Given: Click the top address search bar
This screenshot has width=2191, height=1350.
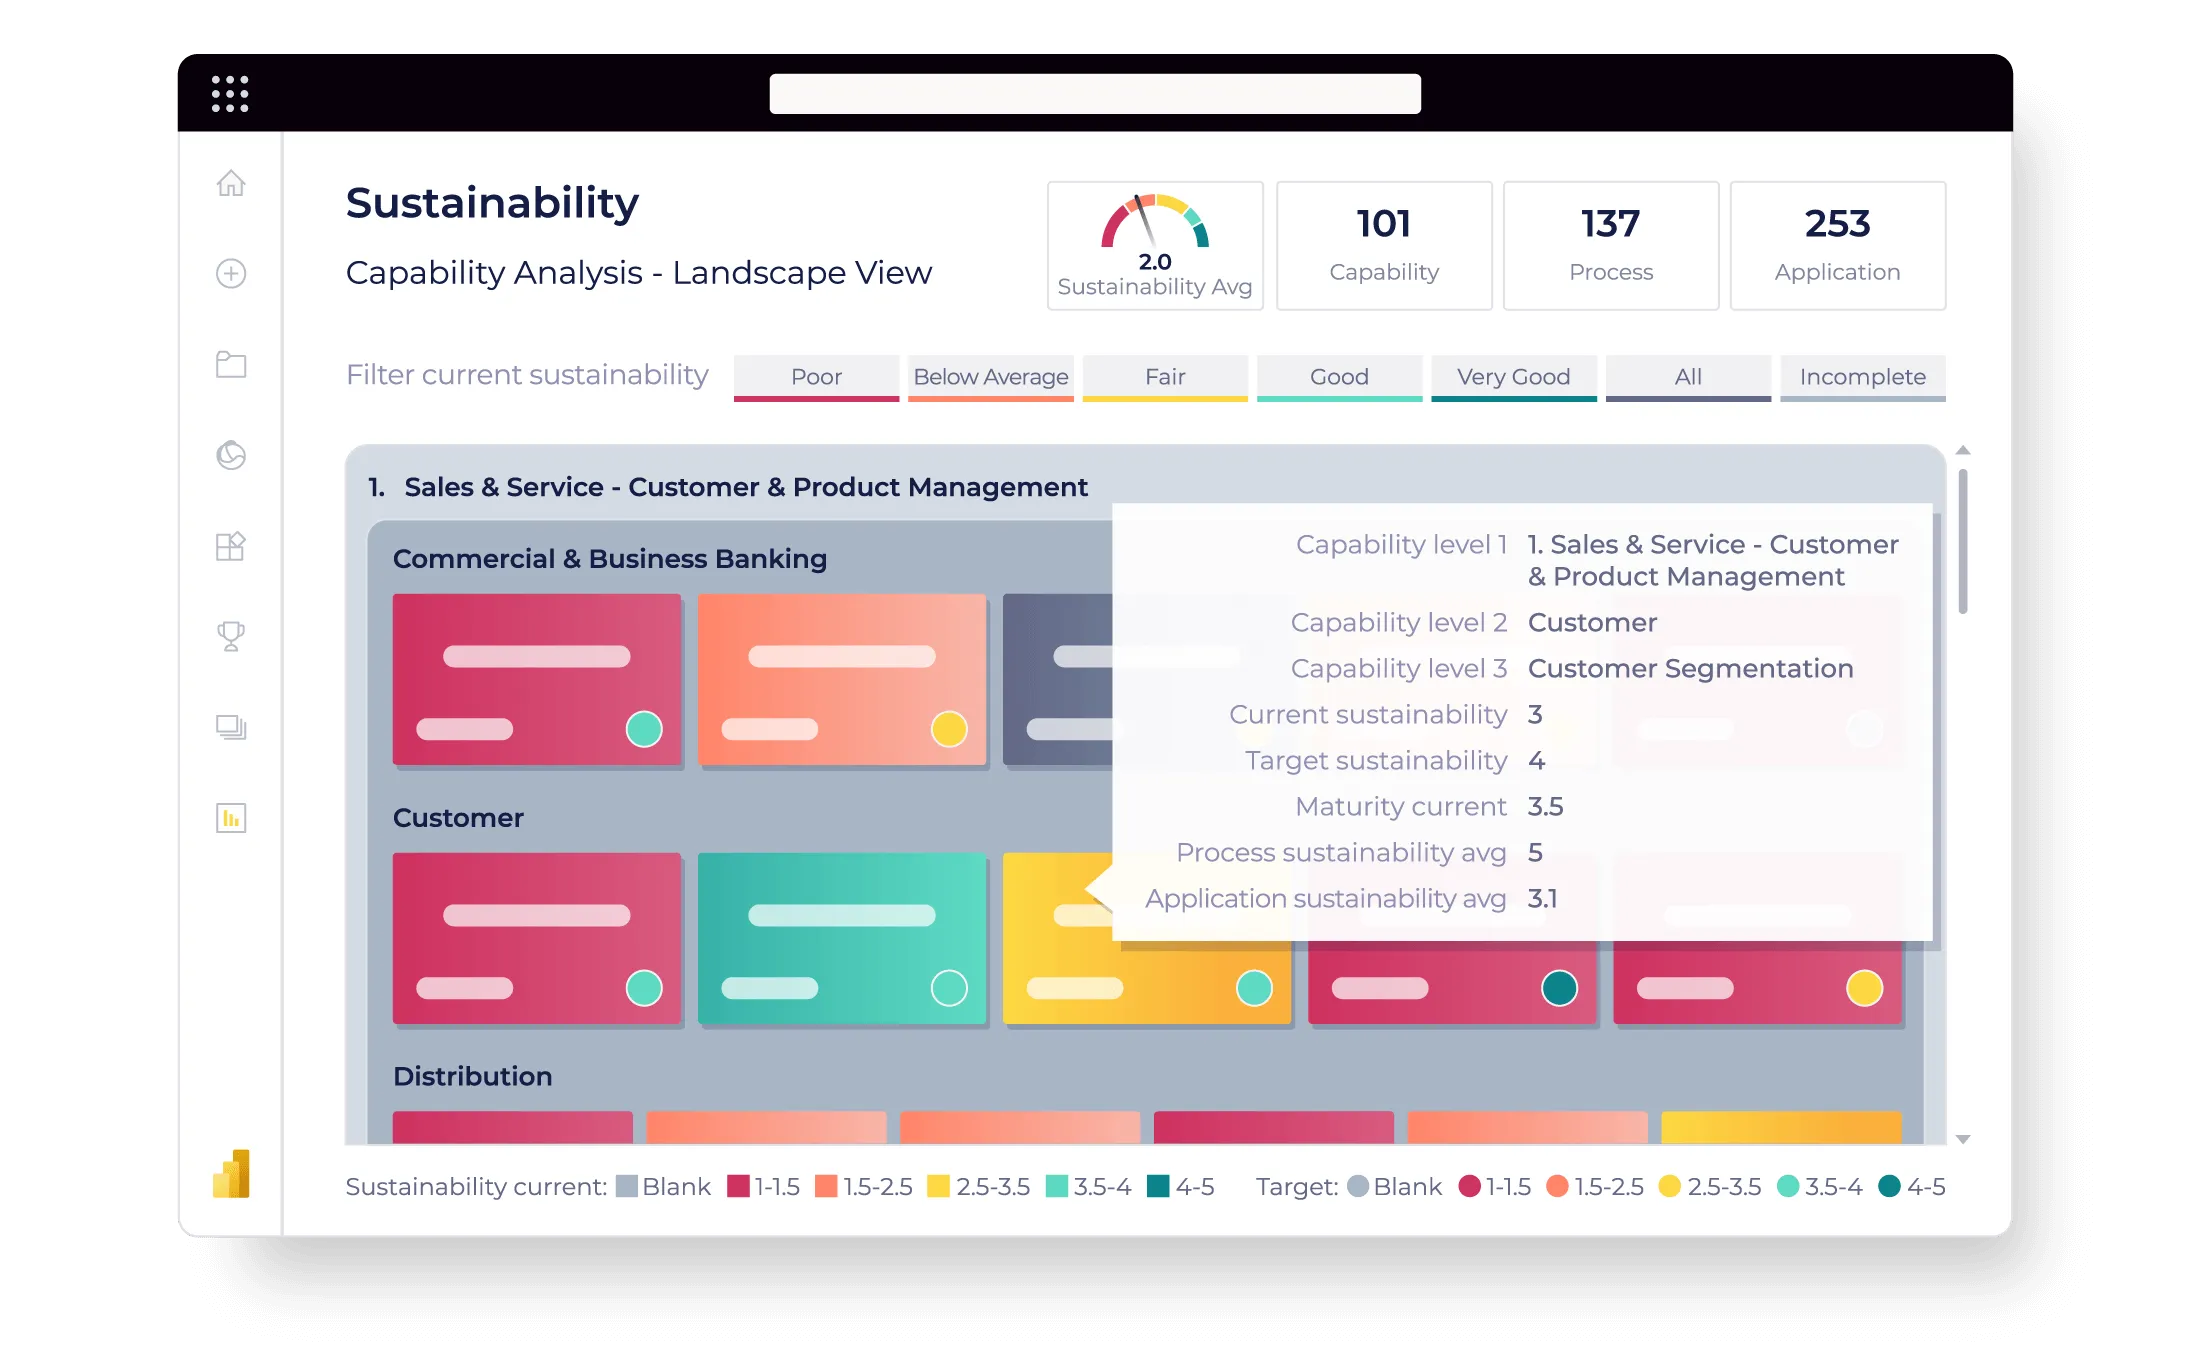Looking at the screenshot, I should click(1095, 94).
